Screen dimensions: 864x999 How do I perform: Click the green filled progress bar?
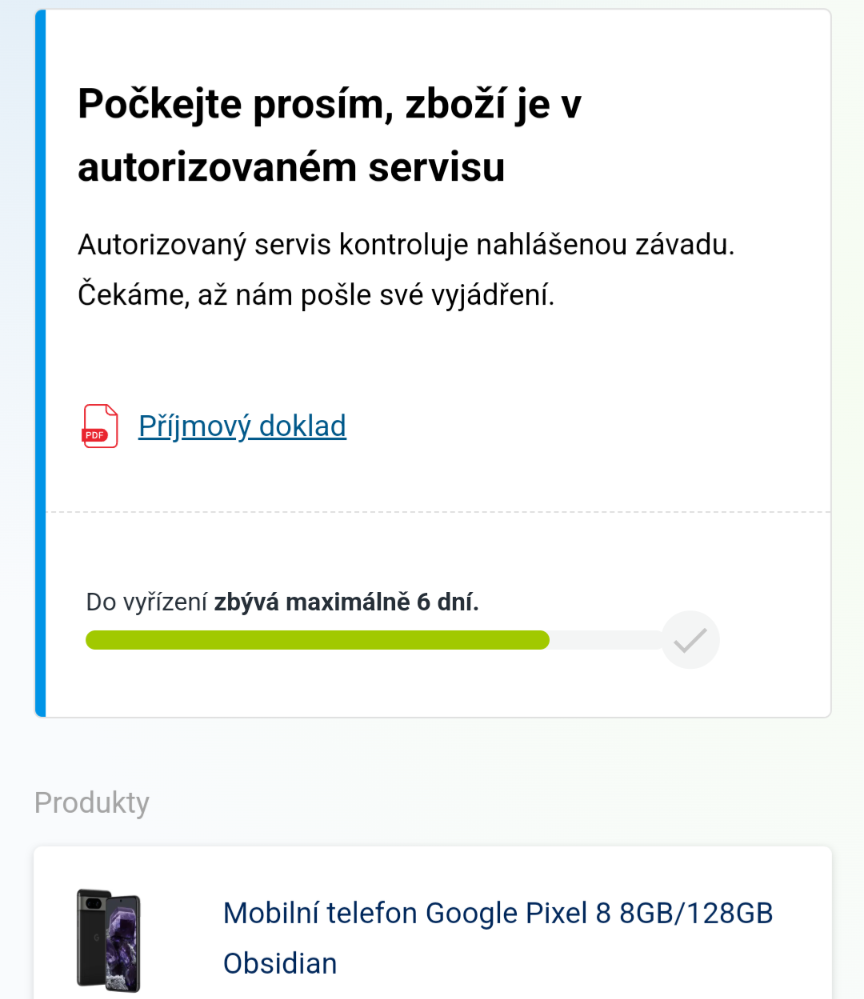coord(317,640)
